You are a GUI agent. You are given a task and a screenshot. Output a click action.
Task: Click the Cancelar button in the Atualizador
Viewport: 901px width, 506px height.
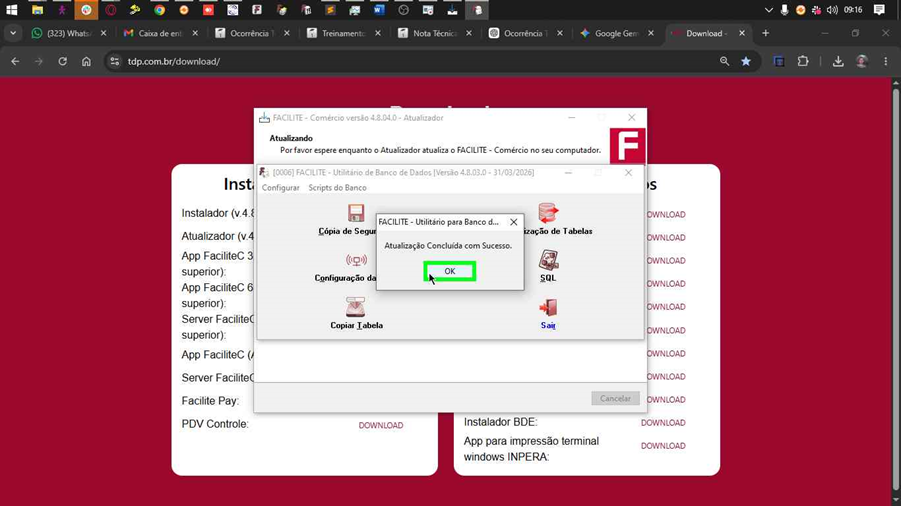coord(615,398)
